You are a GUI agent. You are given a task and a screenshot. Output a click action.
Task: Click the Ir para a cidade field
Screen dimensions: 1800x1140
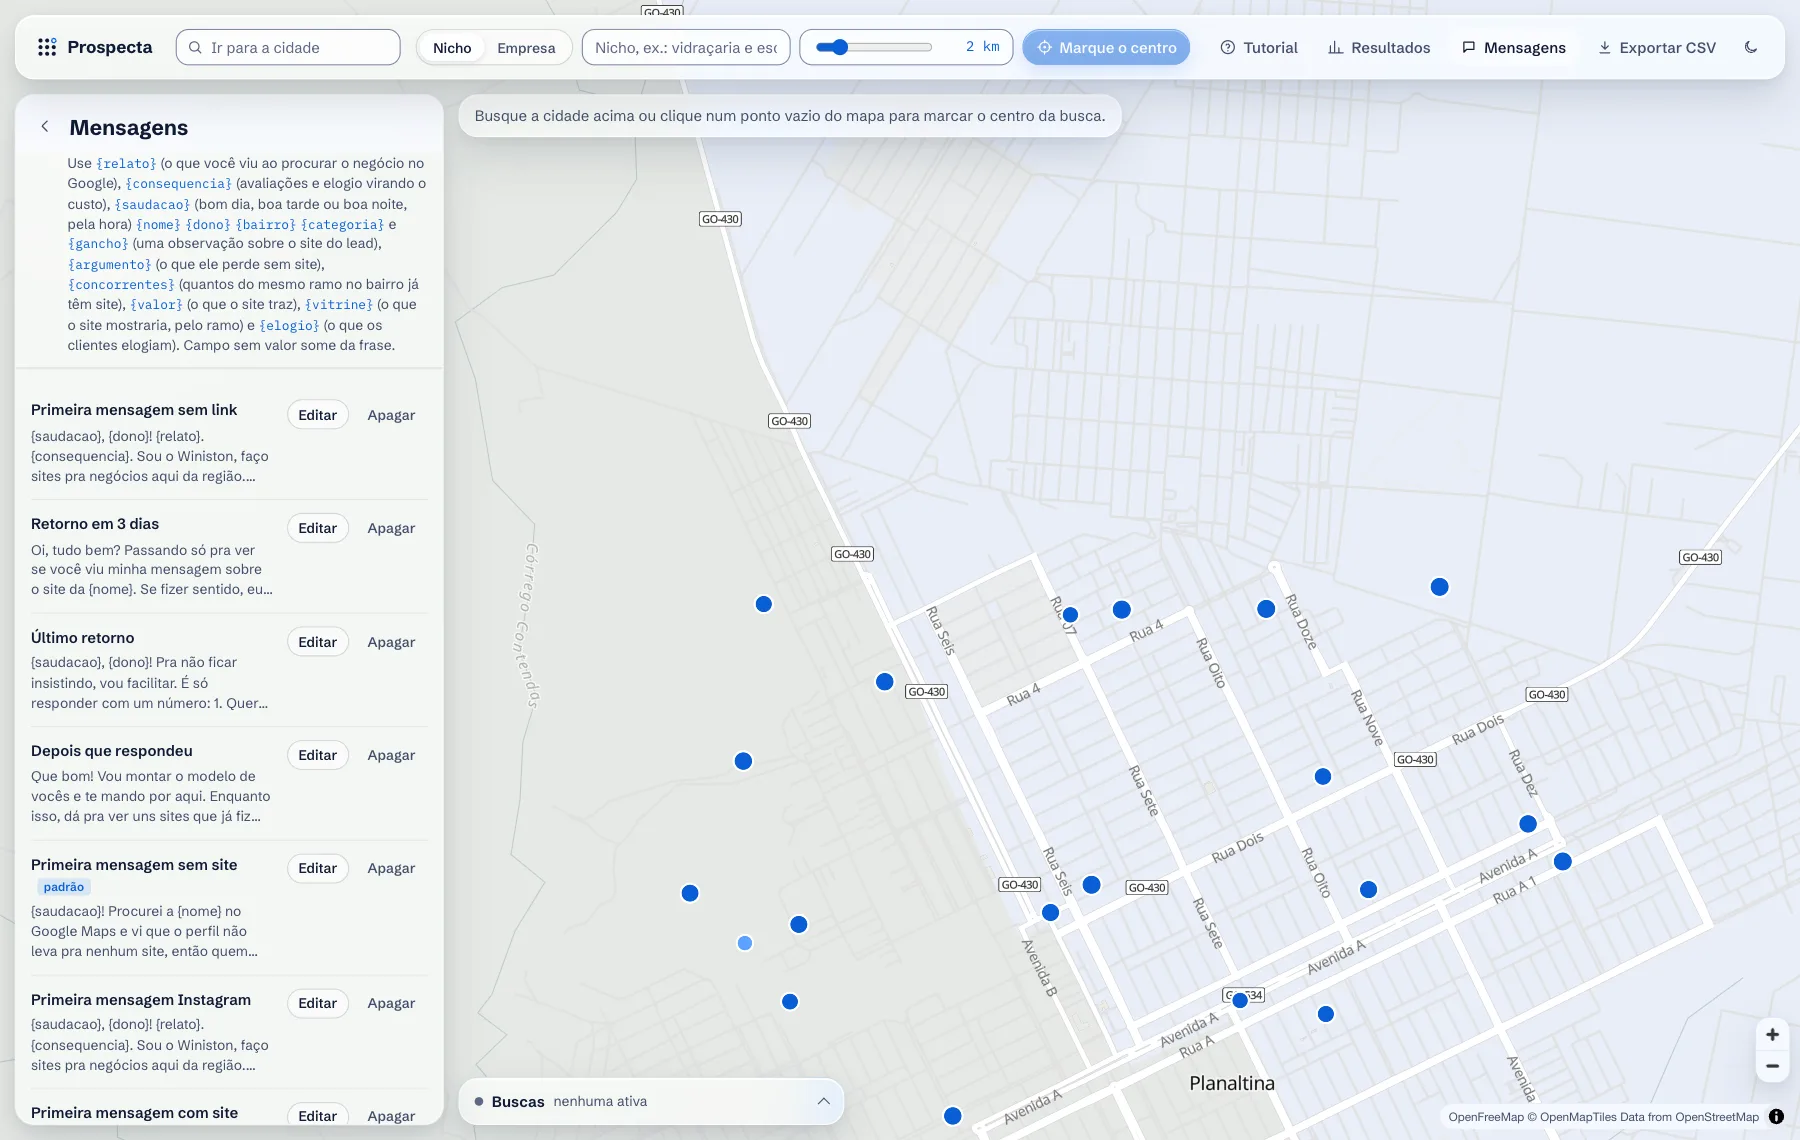[x=288, y=47]
